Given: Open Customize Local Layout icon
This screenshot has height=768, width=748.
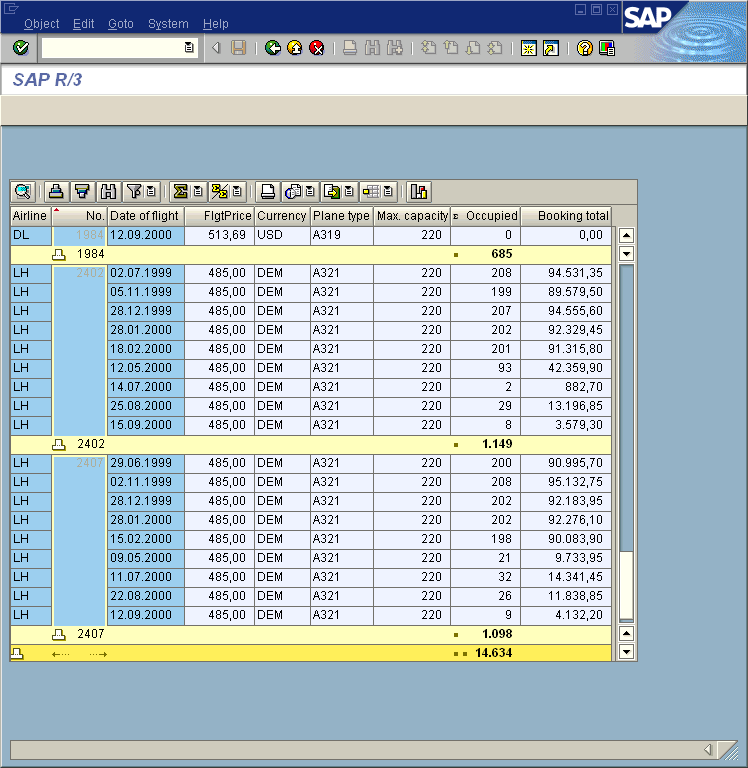Looking at the screenshot, I should pyautogui.click(x=607, y=48).
